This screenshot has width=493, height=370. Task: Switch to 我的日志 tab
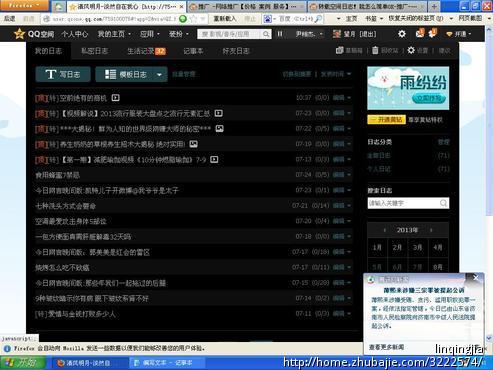point(48,51)
